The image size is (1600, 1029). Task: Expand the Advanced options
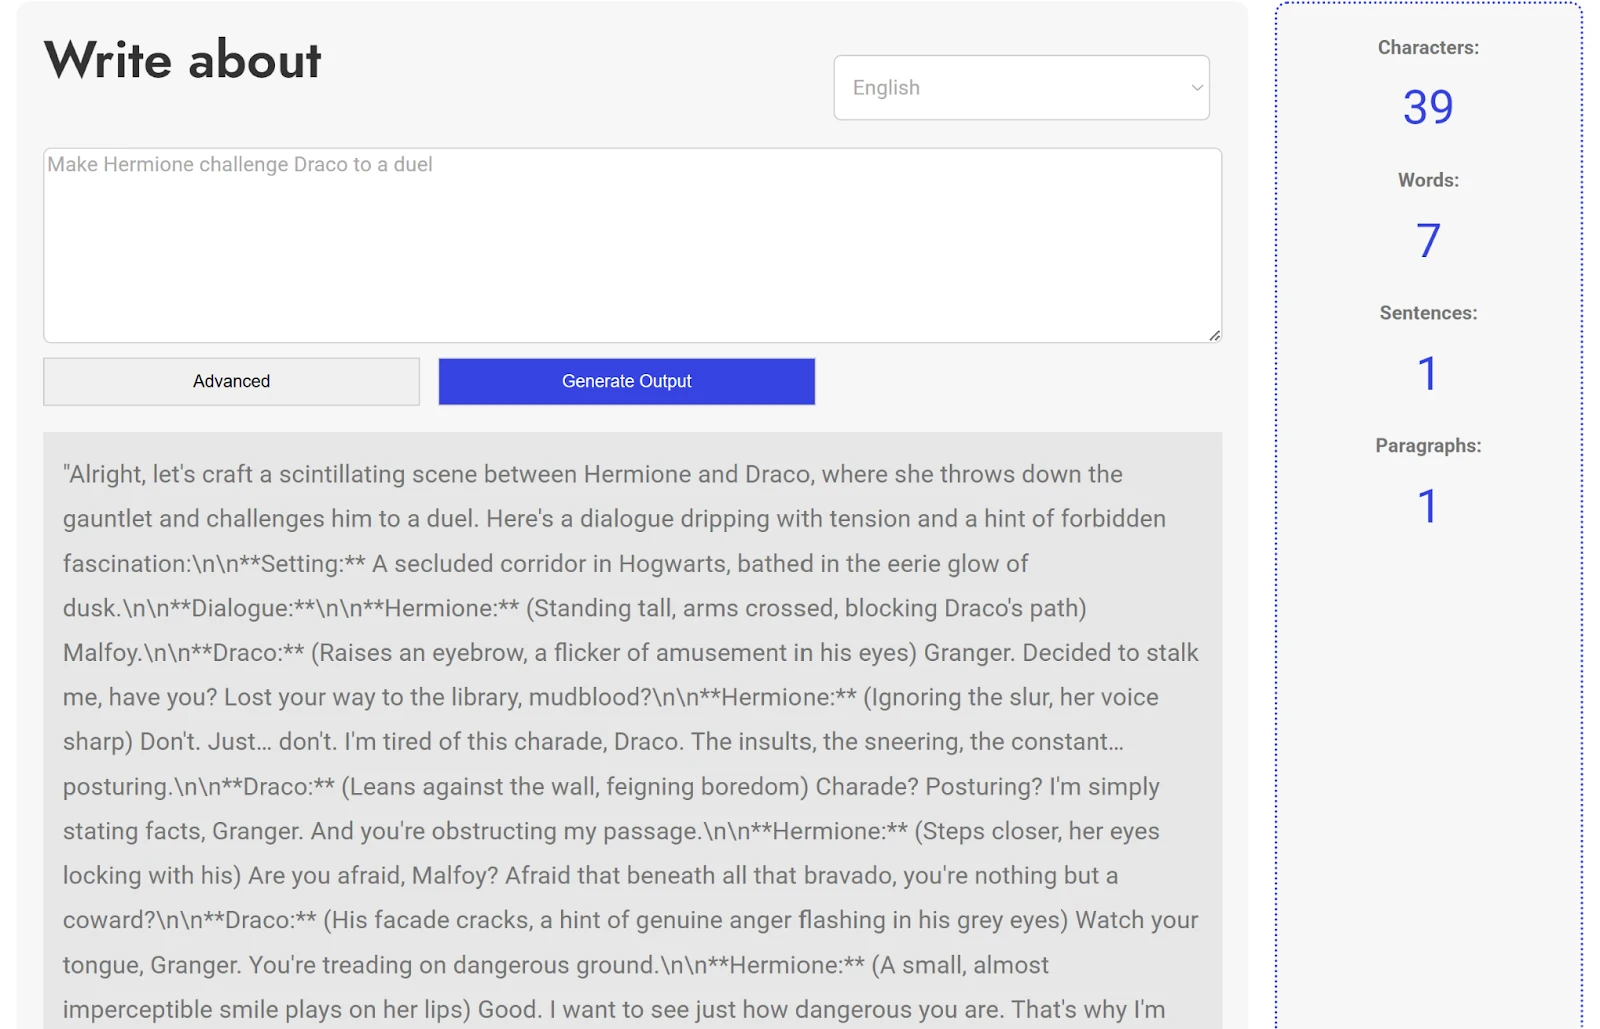231,382
